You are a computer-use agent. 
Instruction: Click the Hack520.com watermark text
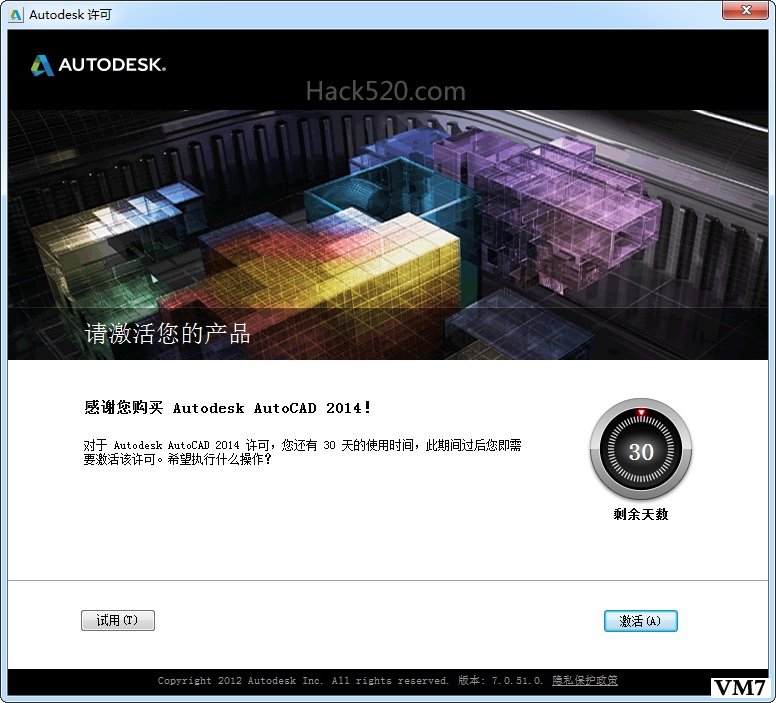coord(385,92)
